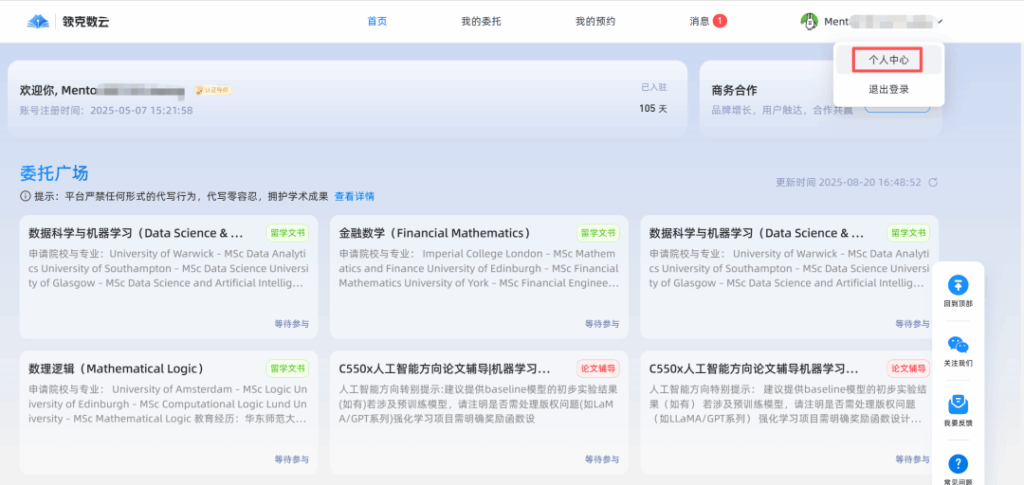Select 个人中心 from the dropdown menu
Image resolution: width=1024 pixels, height=485 pixels.
tap(888, 60)
